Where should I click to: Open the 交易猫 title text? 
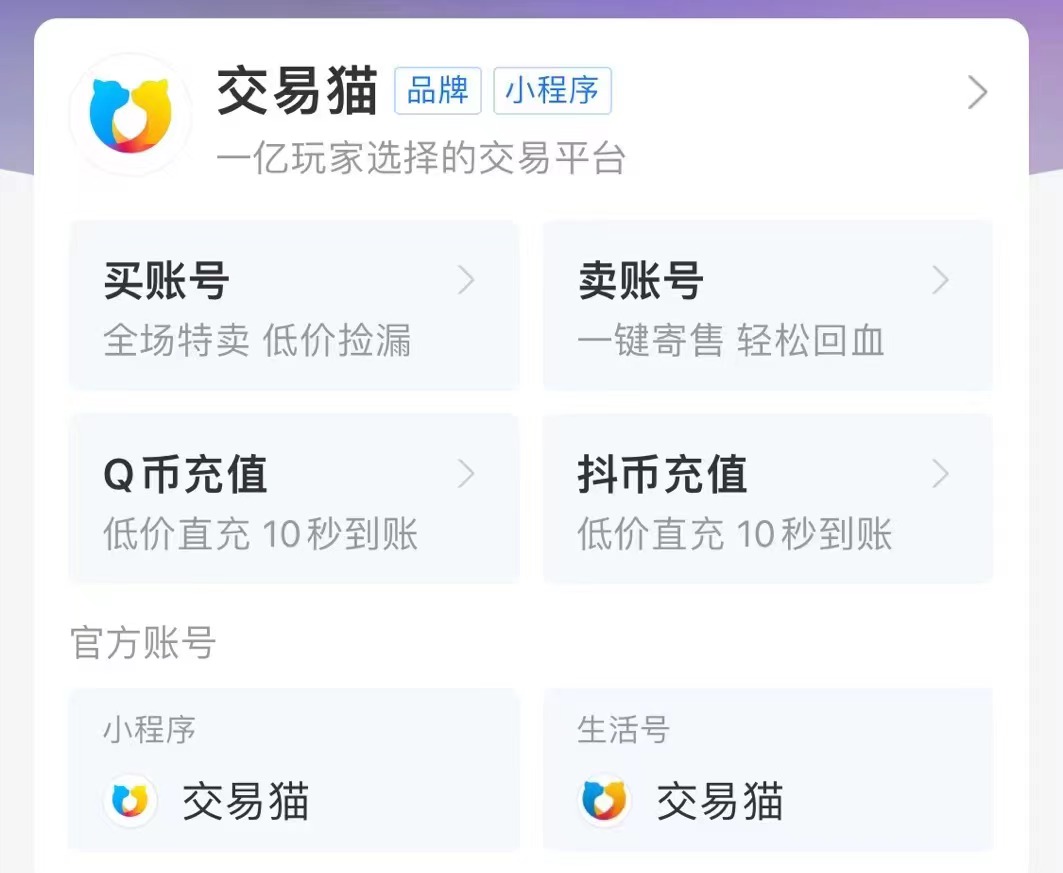point(298,93)
